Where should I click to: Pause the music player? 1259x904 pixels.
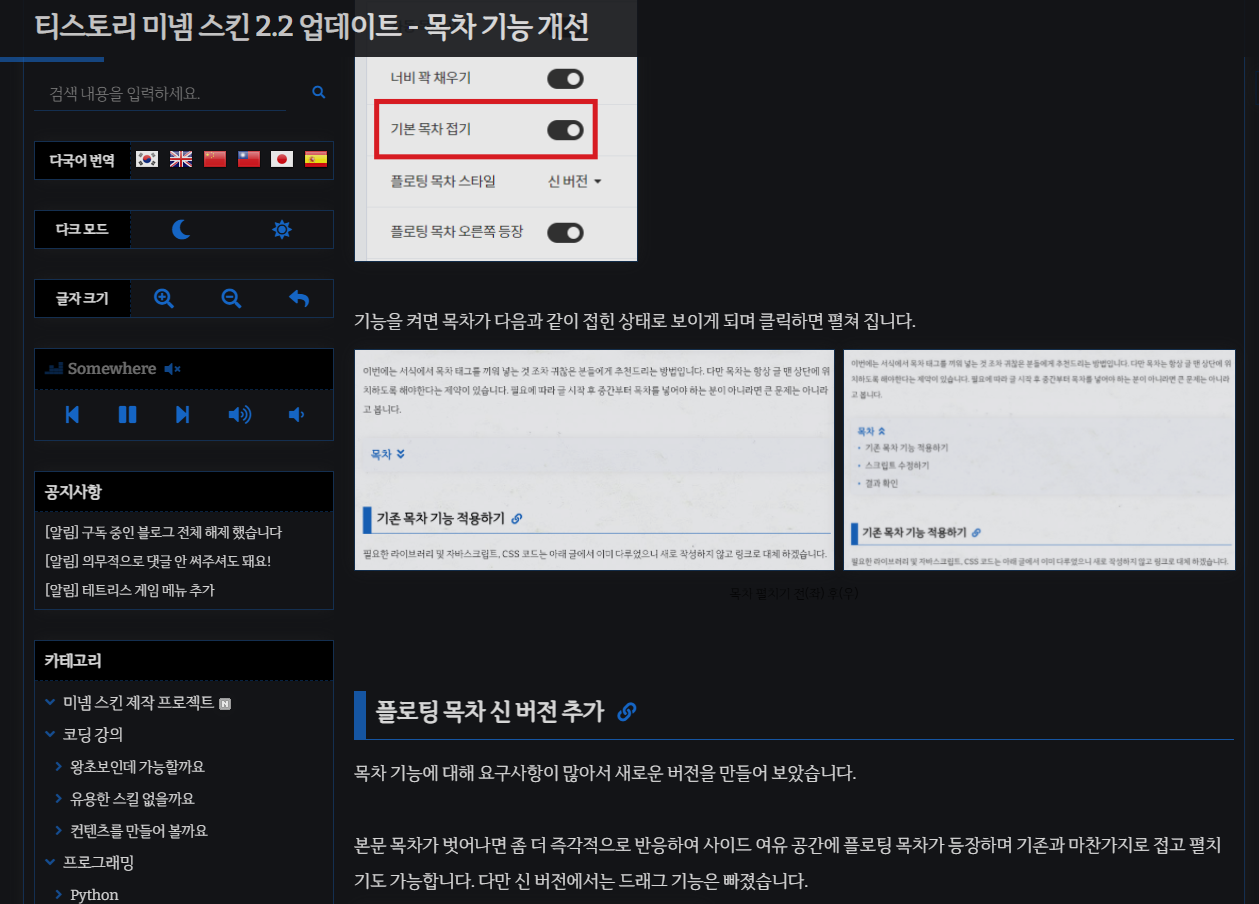point(127,414)
